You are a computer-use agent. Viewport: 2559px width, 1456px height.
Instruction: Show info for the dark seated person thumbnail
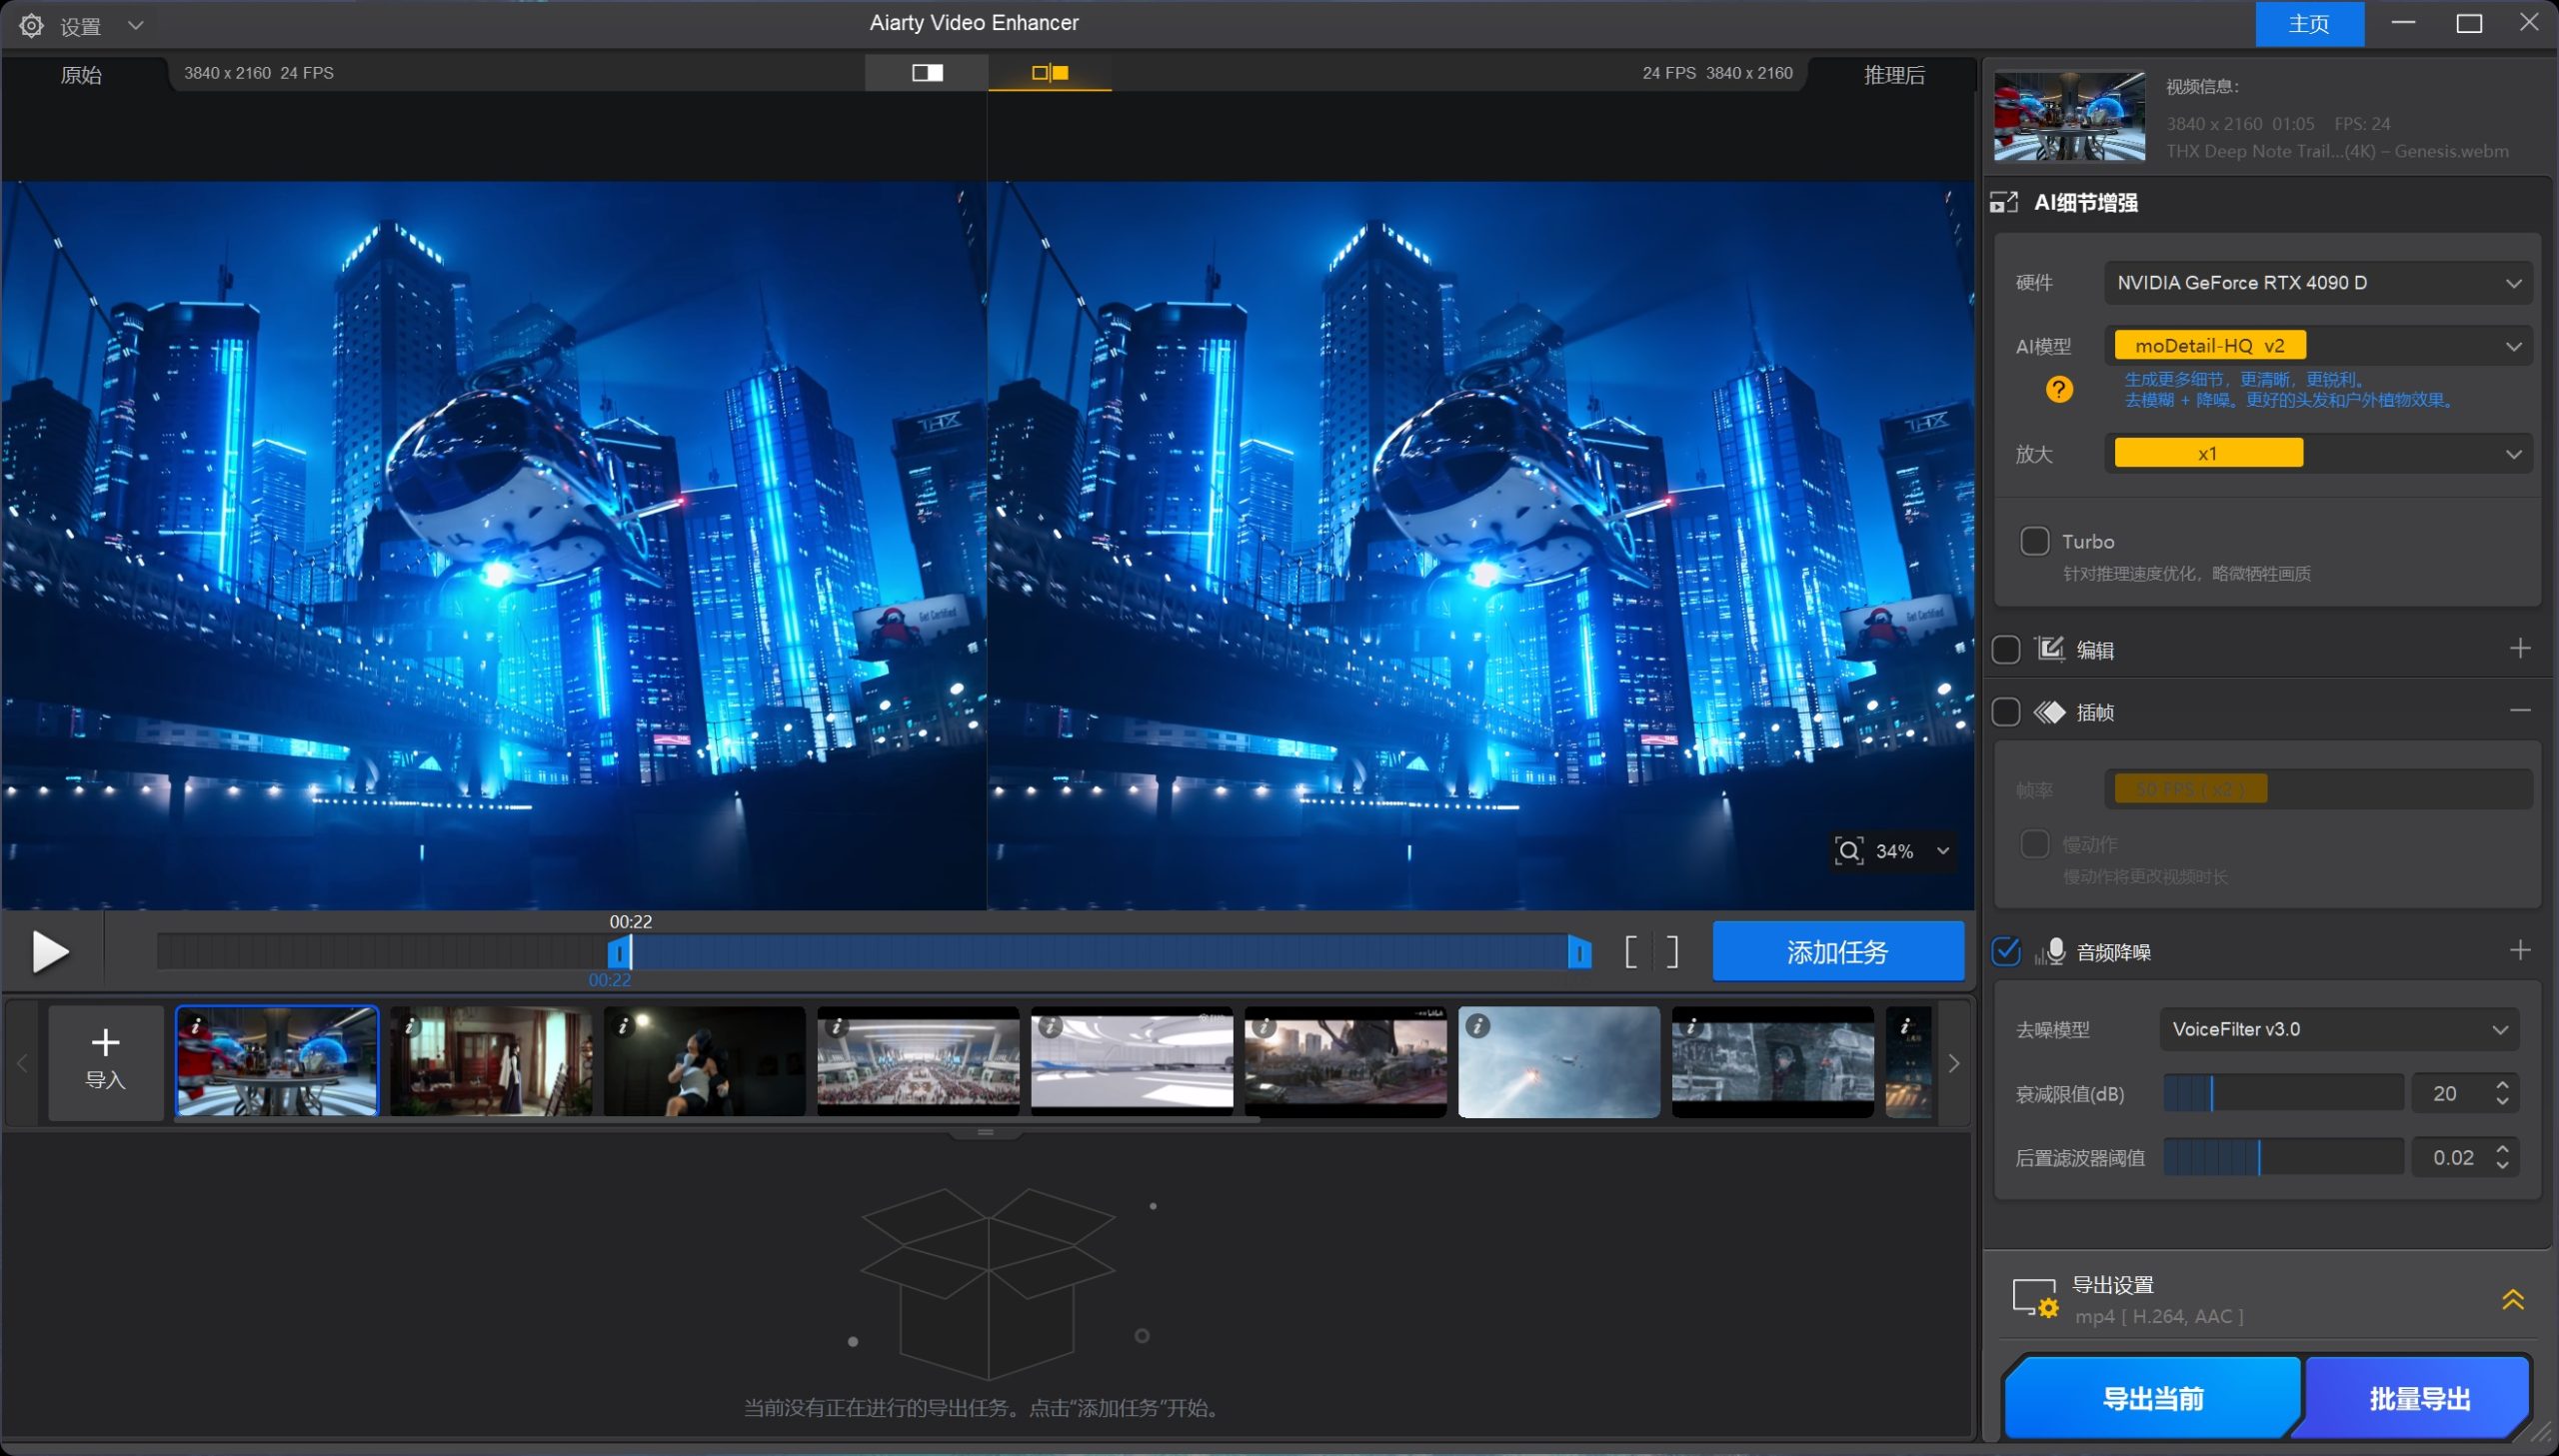(x=623, y=1026)
